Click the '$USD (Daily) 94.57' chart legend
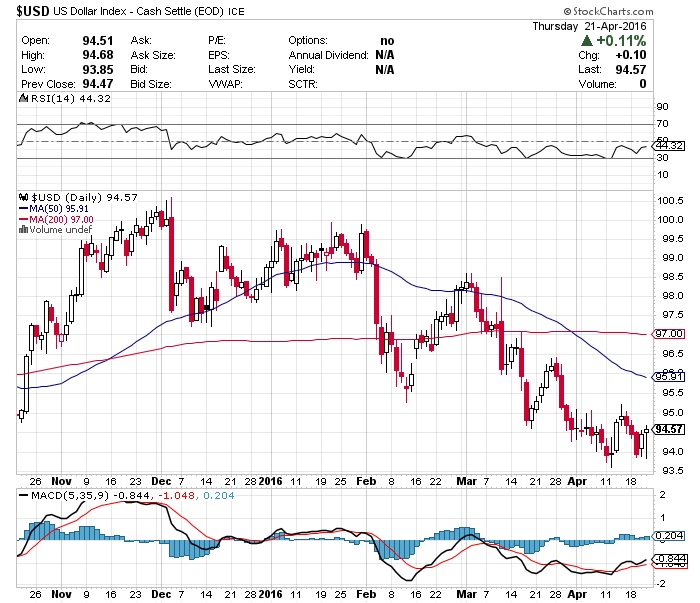The height and width of the screenshot is (603, 700). point(84,197)
